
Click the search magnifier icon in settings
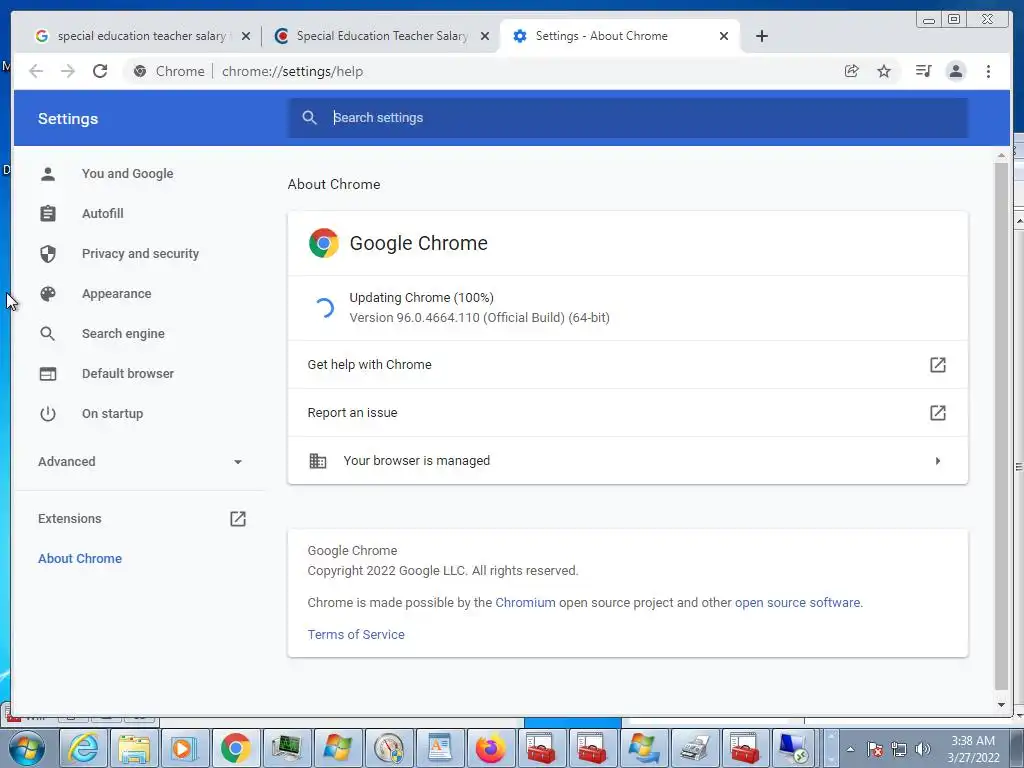pyautogui.click(x=310, y=118)
